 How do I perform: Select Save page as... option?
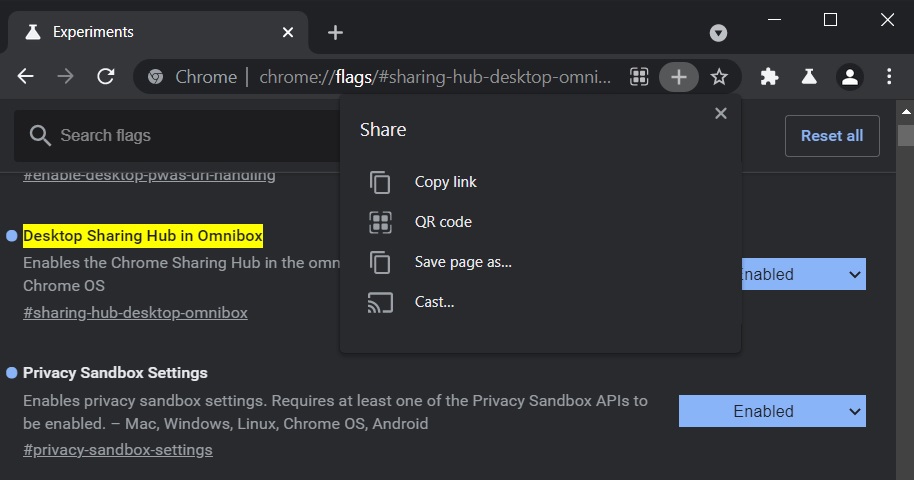[x=463, y=262]
